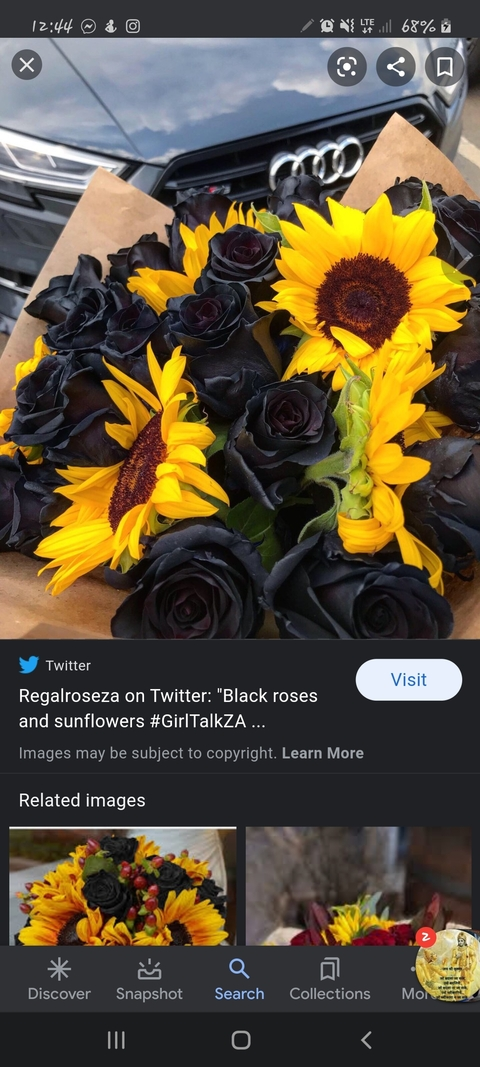Open Regalroseza on Twitter title link
The image size is (480, 1067).
(x=168, y=708)
